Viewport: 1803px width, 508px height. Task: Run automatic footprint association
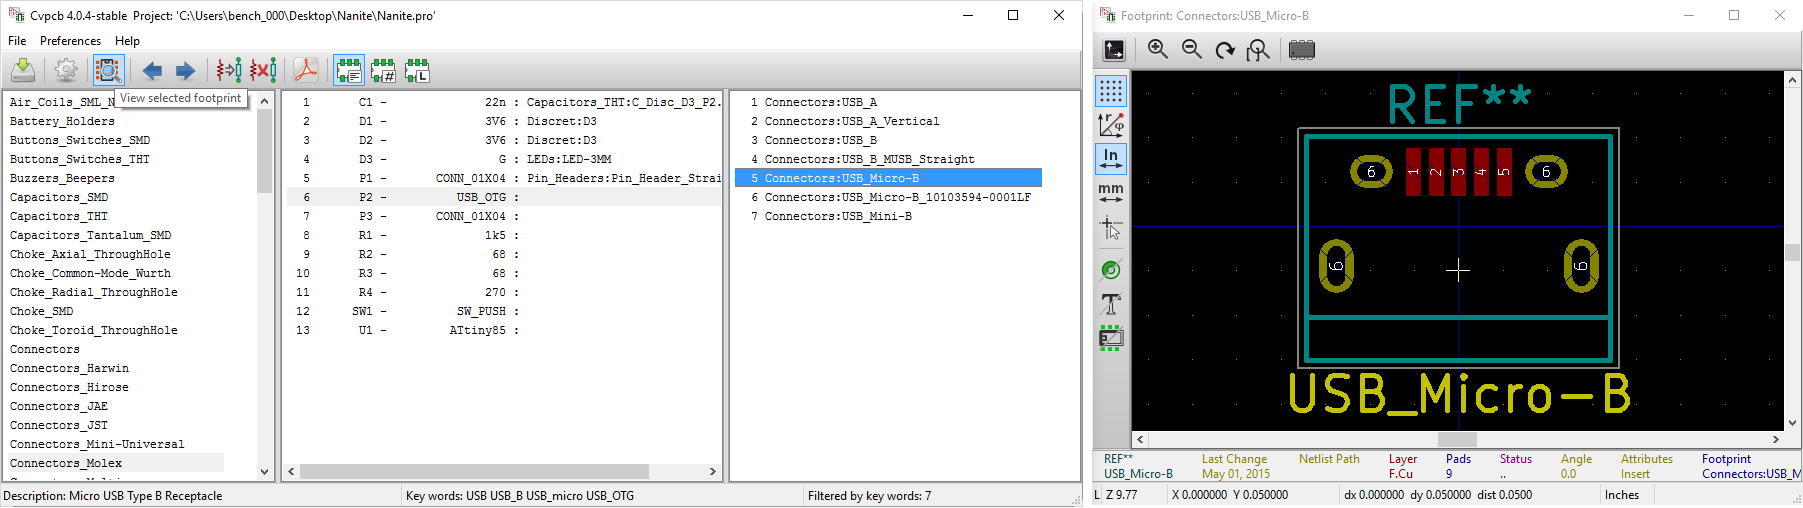point(229,70)
